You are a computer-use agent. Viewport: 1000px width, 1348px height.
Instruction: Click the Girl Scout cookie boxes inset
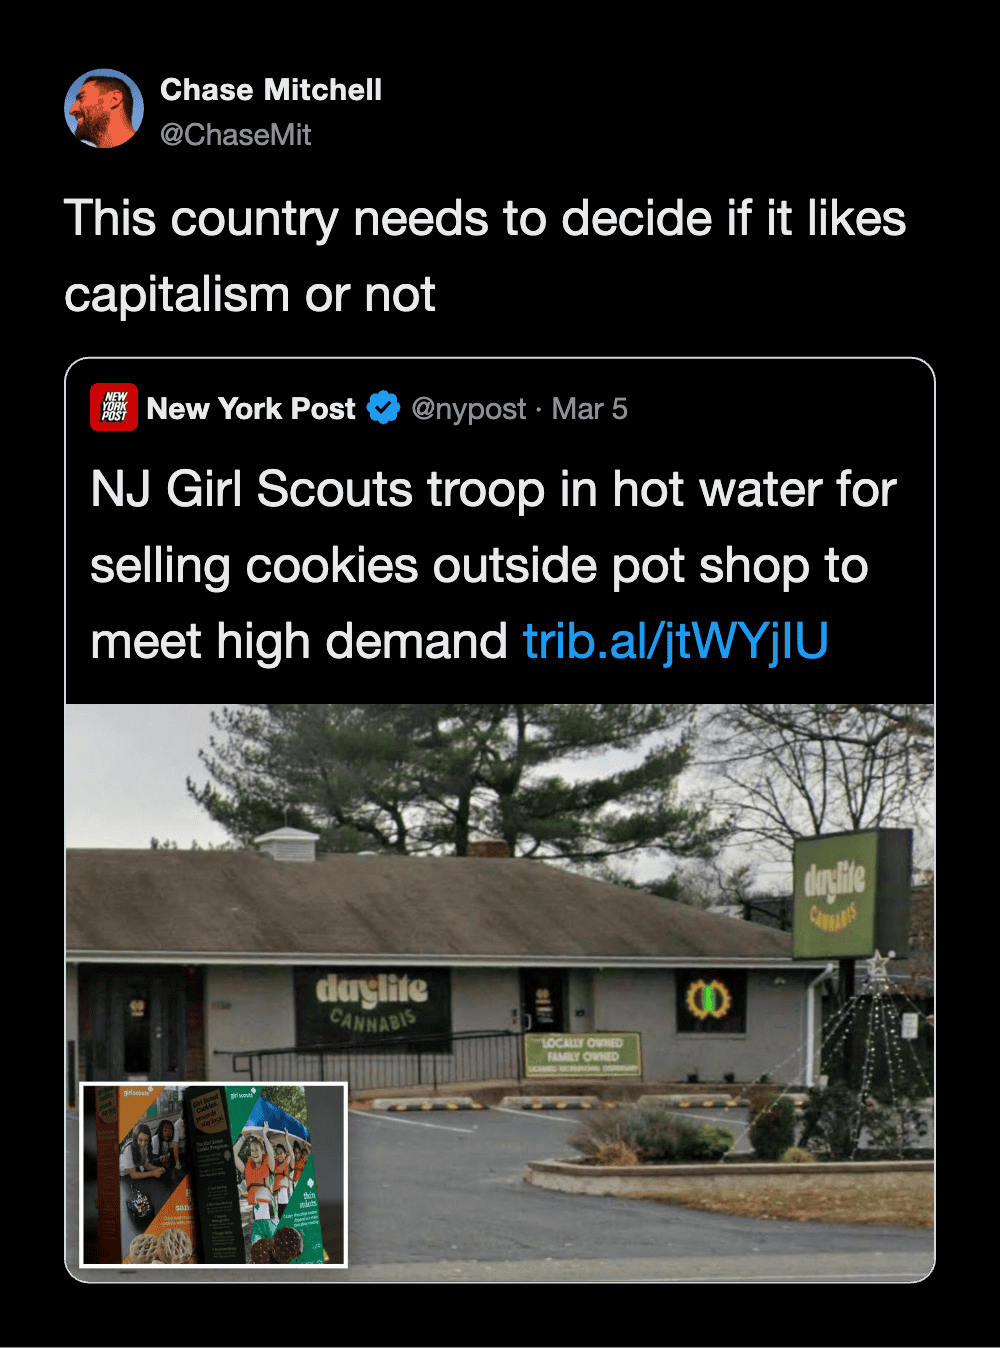pyautogui.click(x=213, y=1175)
